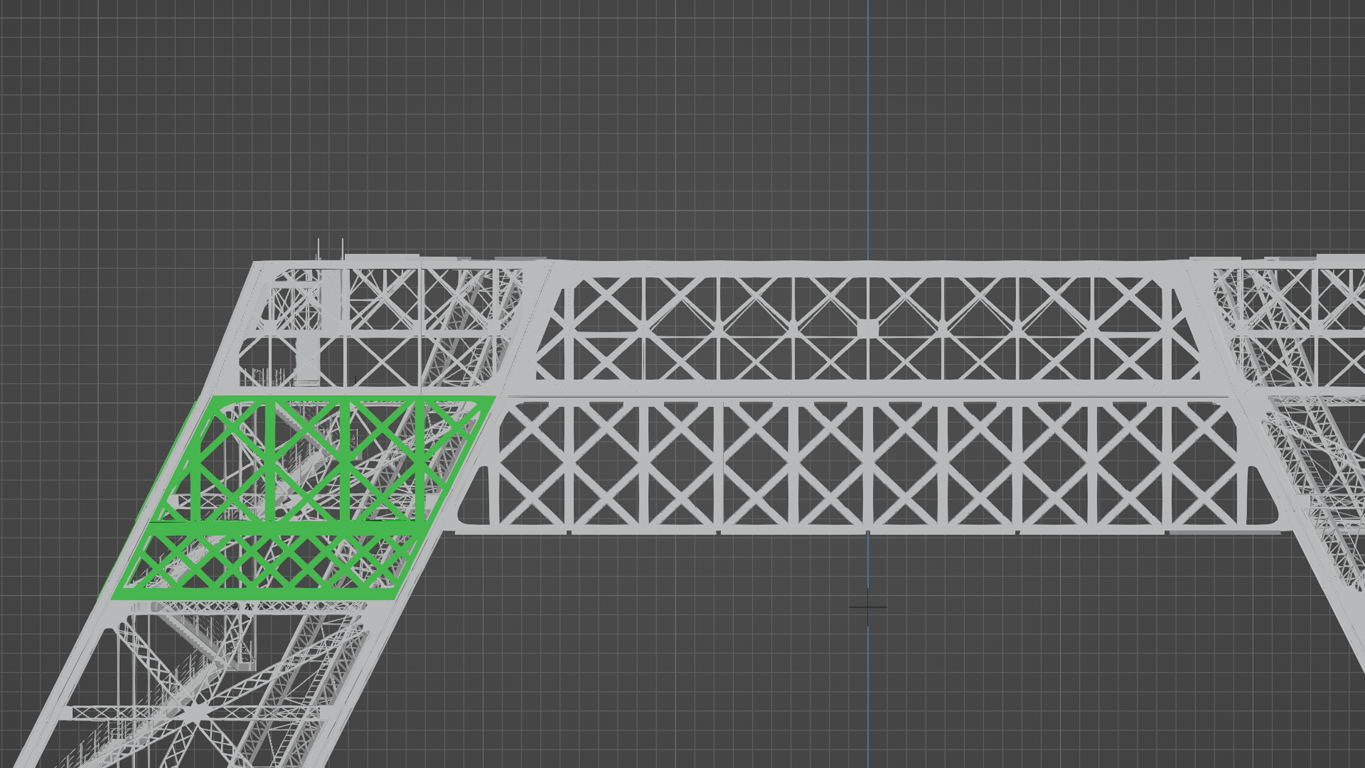
Task: Click the black crosshair cursor below the bridge
Action: (x=867, y=606)
